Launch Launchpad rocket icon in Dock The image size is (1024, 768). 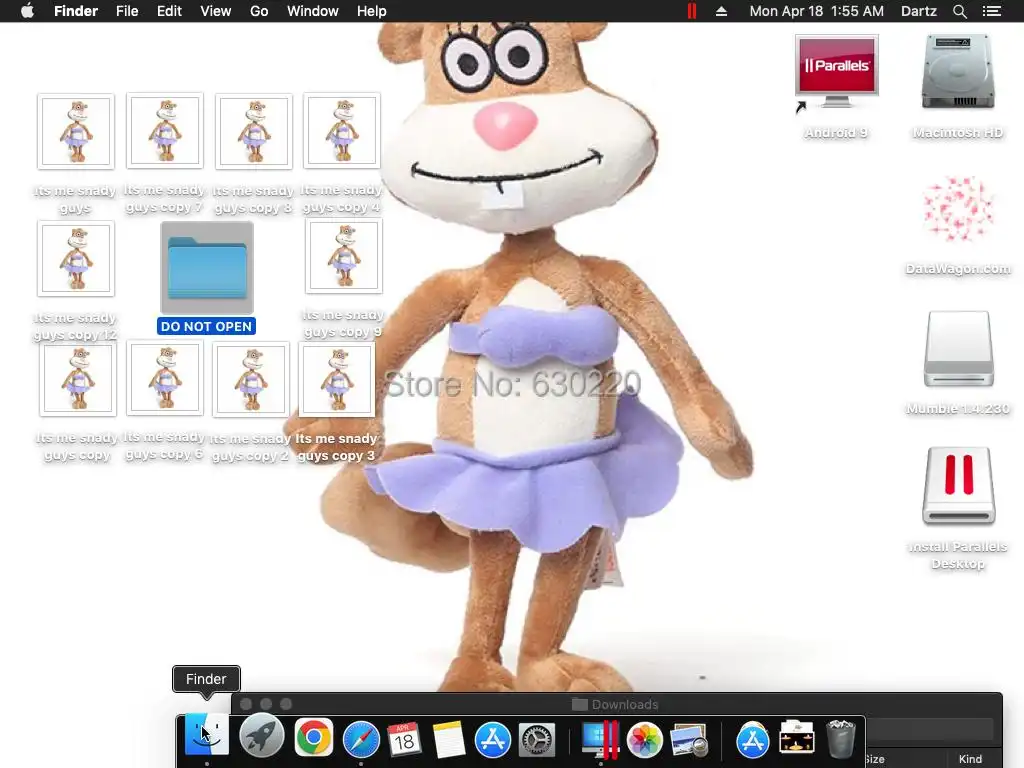(x=261, y=737)
